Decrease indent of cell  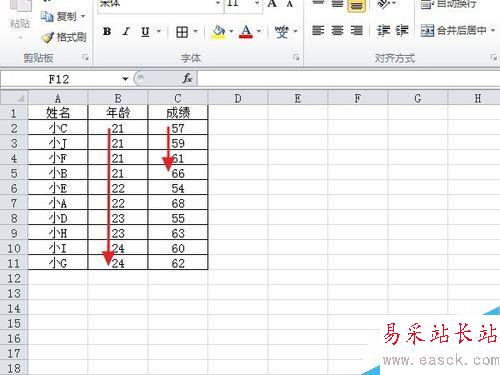click(383, 31)
